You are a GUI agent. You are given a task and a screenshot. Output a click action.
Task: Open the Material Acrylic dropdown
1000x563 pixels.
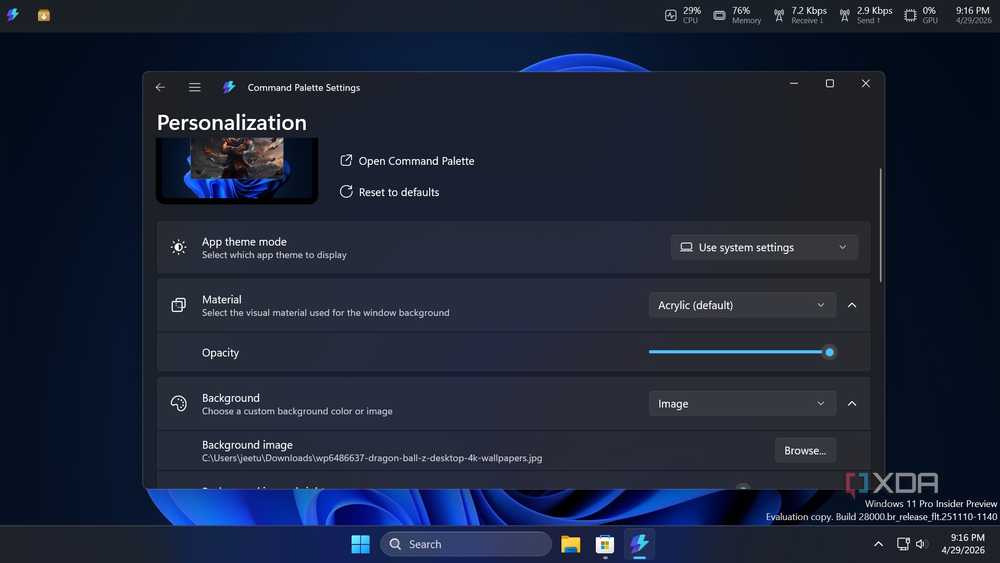coord(742,305)
